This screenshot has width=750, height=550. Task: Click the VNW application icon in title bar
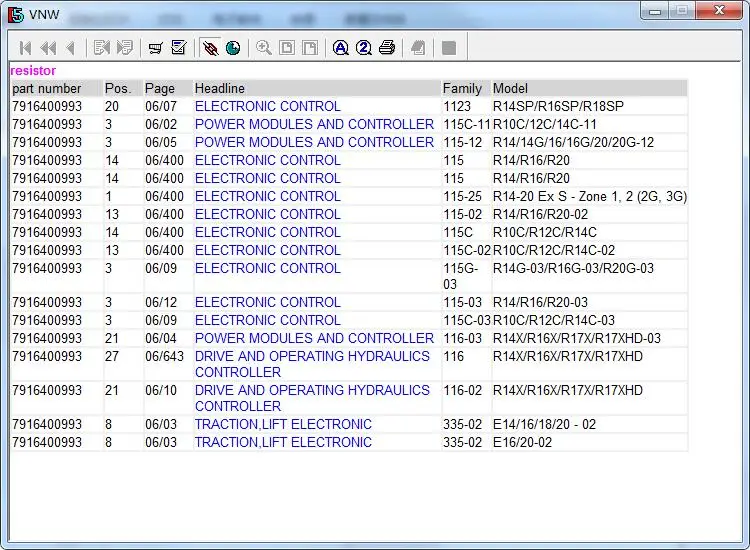(16, 15)
